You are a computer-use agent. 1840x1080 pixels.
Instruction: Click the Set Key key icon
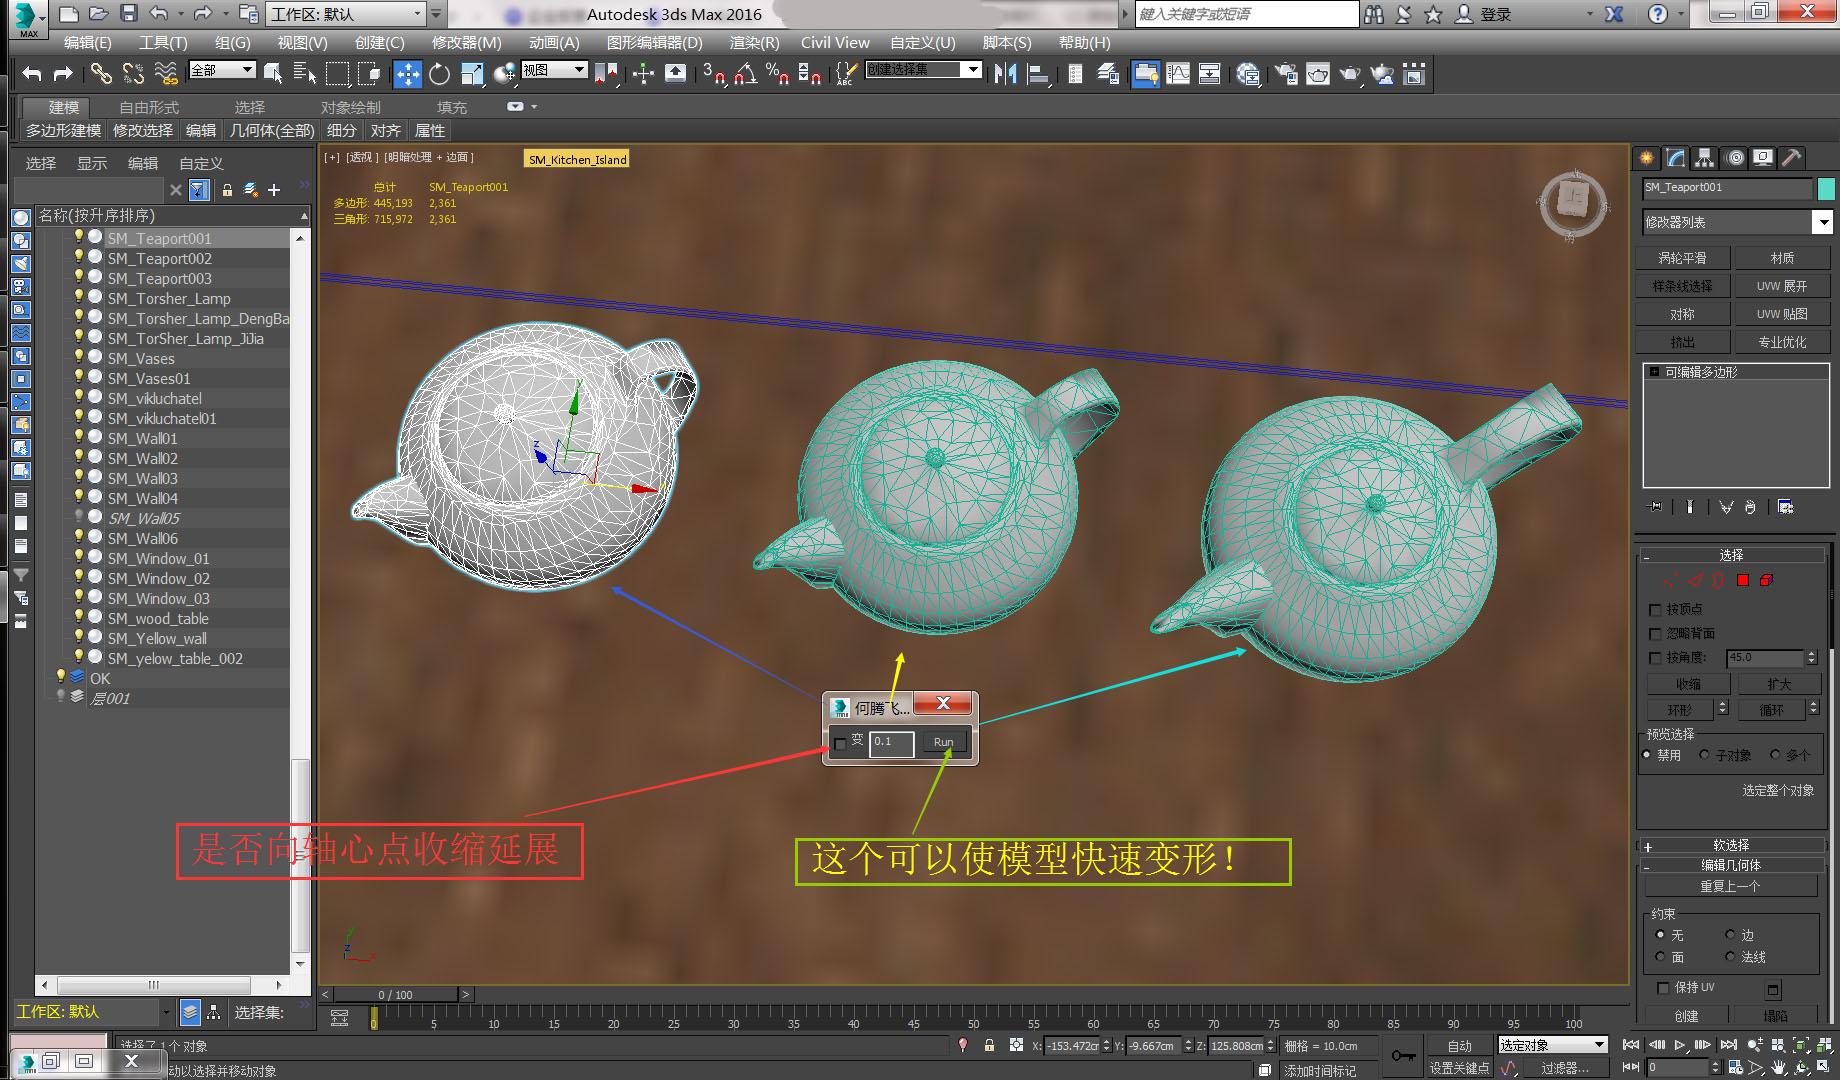pyautogui.click(x=1403, y=1056)
